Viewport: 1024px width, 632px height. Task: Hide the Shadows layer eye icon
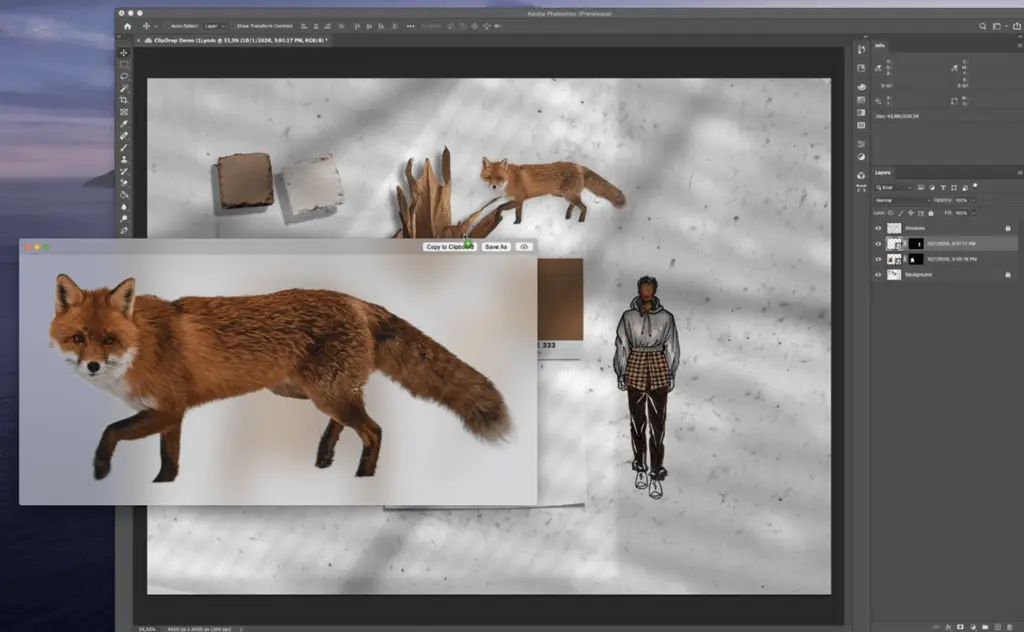pos(878,228)
